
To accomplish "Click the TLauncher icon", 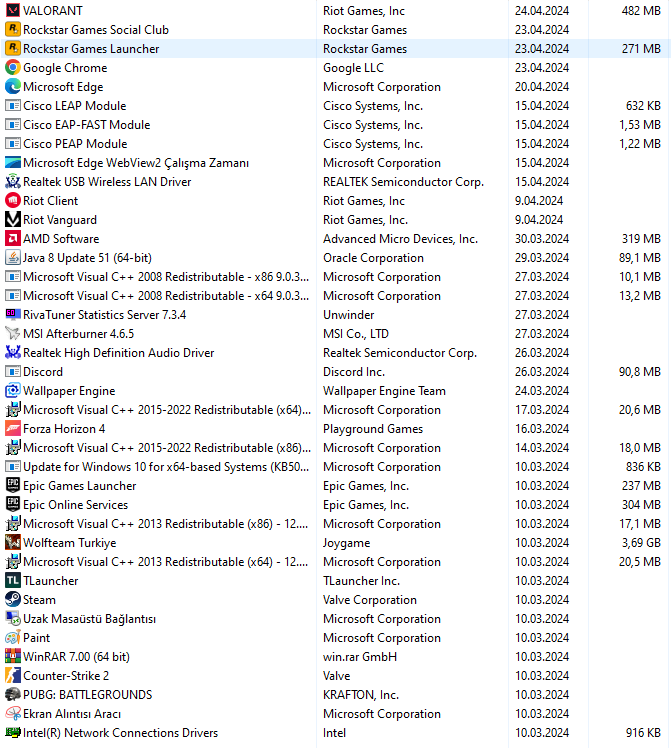I will 12,580.
